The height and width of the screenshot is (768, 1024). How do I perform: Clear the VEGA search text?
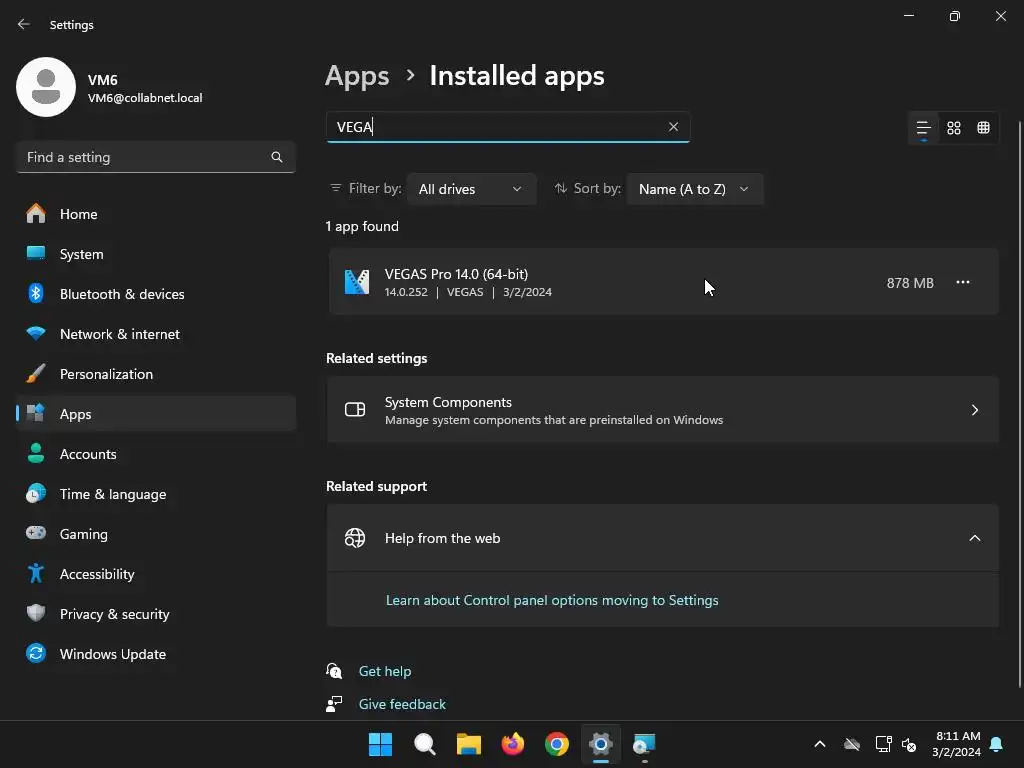(673, 127)
